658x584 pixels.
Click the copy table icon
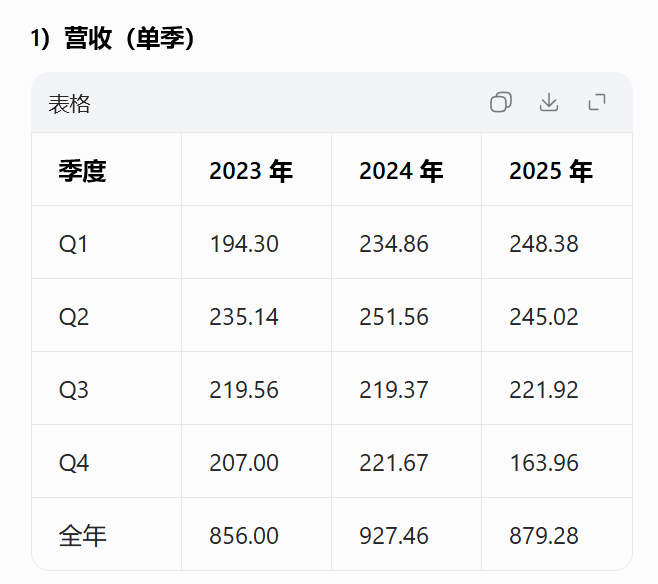[501, 102]
